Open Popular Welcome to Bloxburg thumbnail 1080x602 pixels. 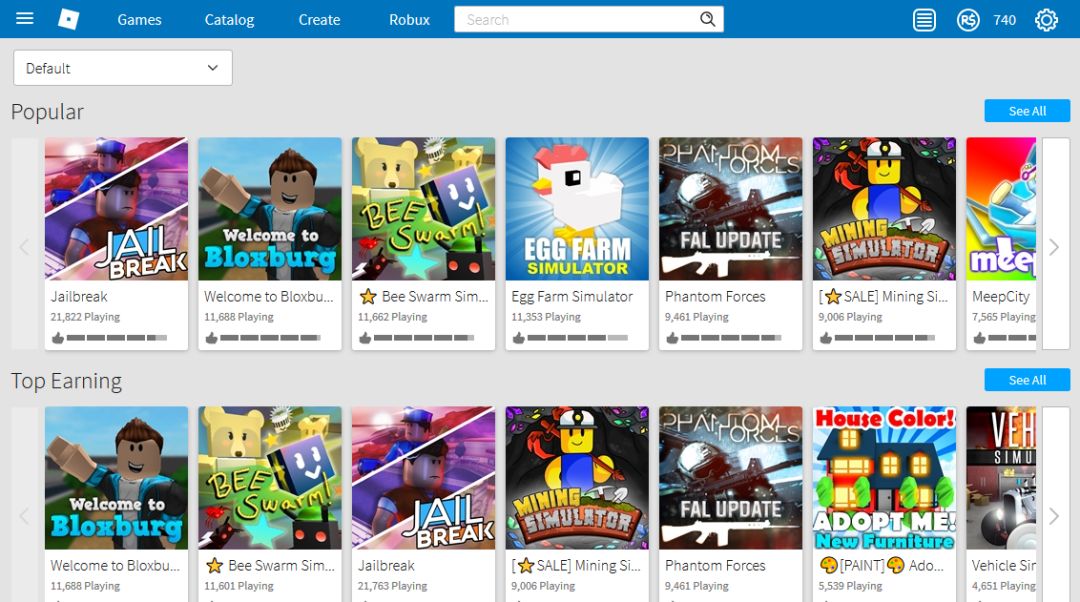tap(270, 209)
